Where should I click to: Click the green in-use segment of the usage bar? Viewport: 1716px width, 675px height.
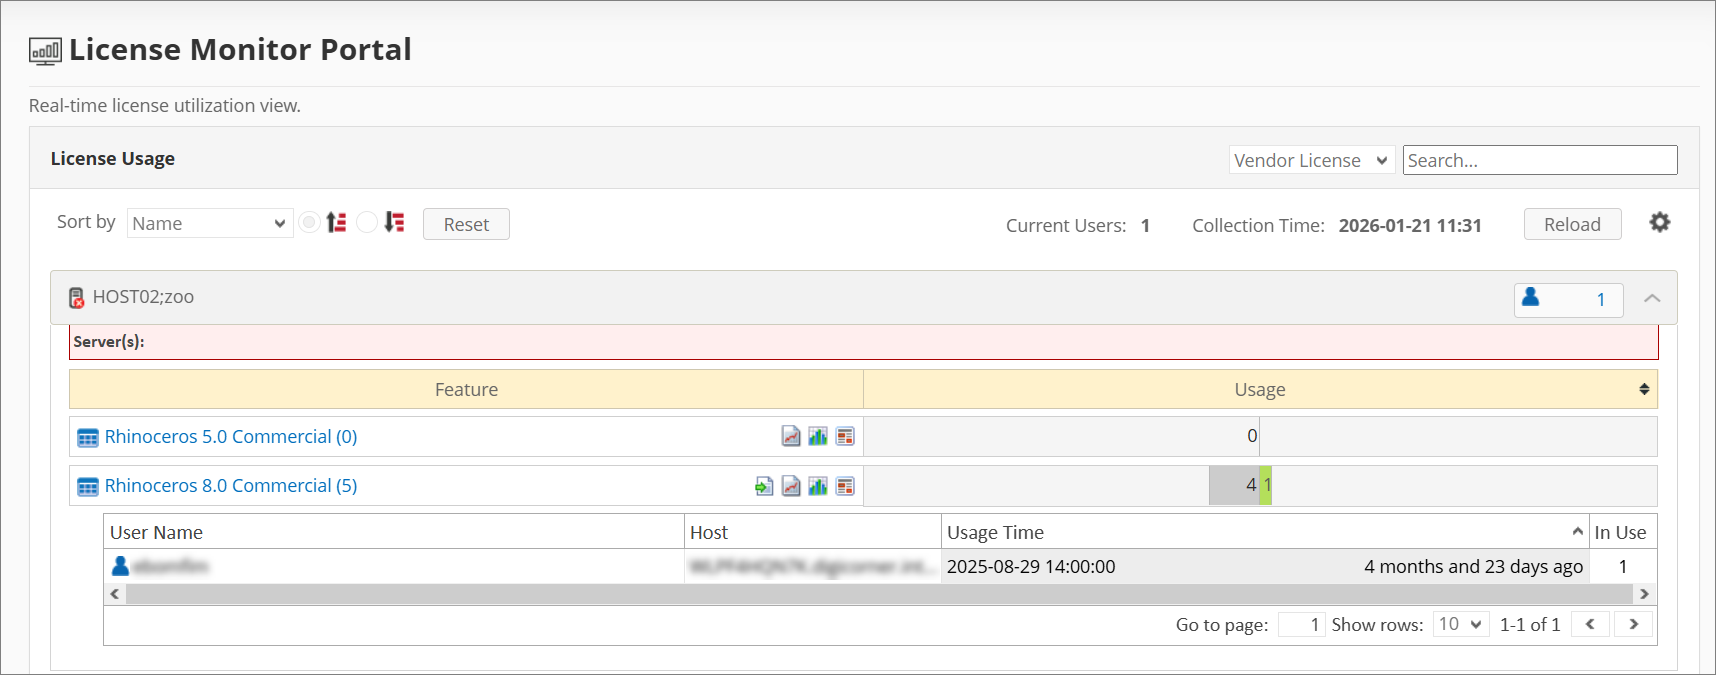click(x=1266, y=485)
